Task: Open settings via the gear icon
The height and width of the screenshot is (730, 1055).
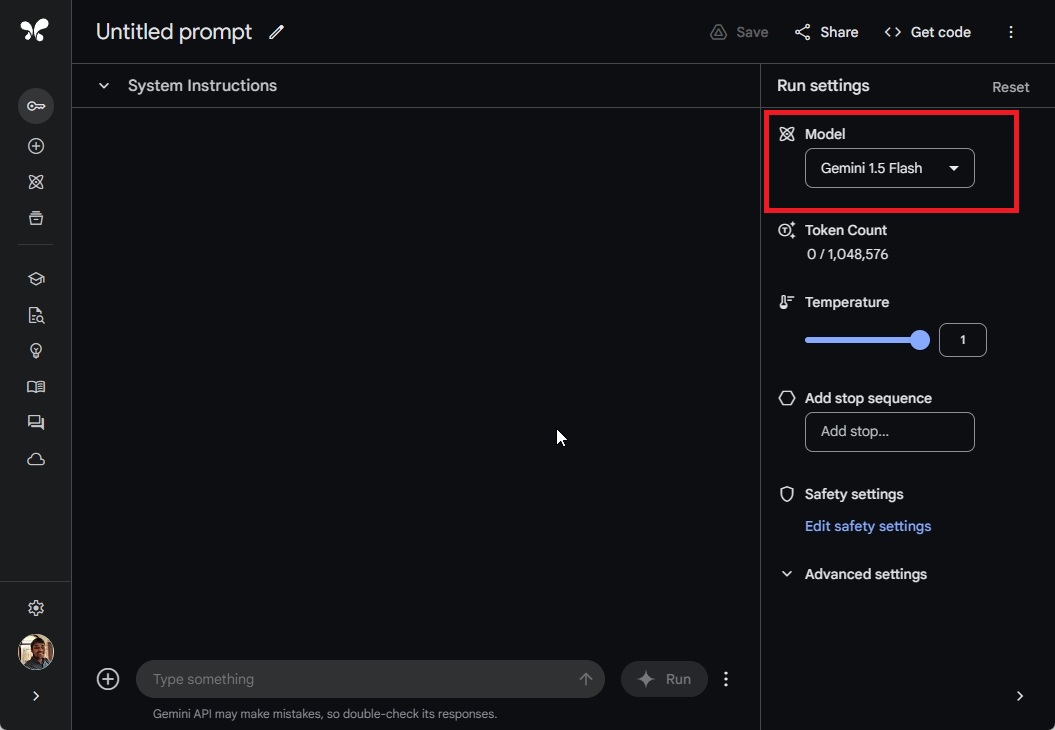Action: click(x=36, y=608)
